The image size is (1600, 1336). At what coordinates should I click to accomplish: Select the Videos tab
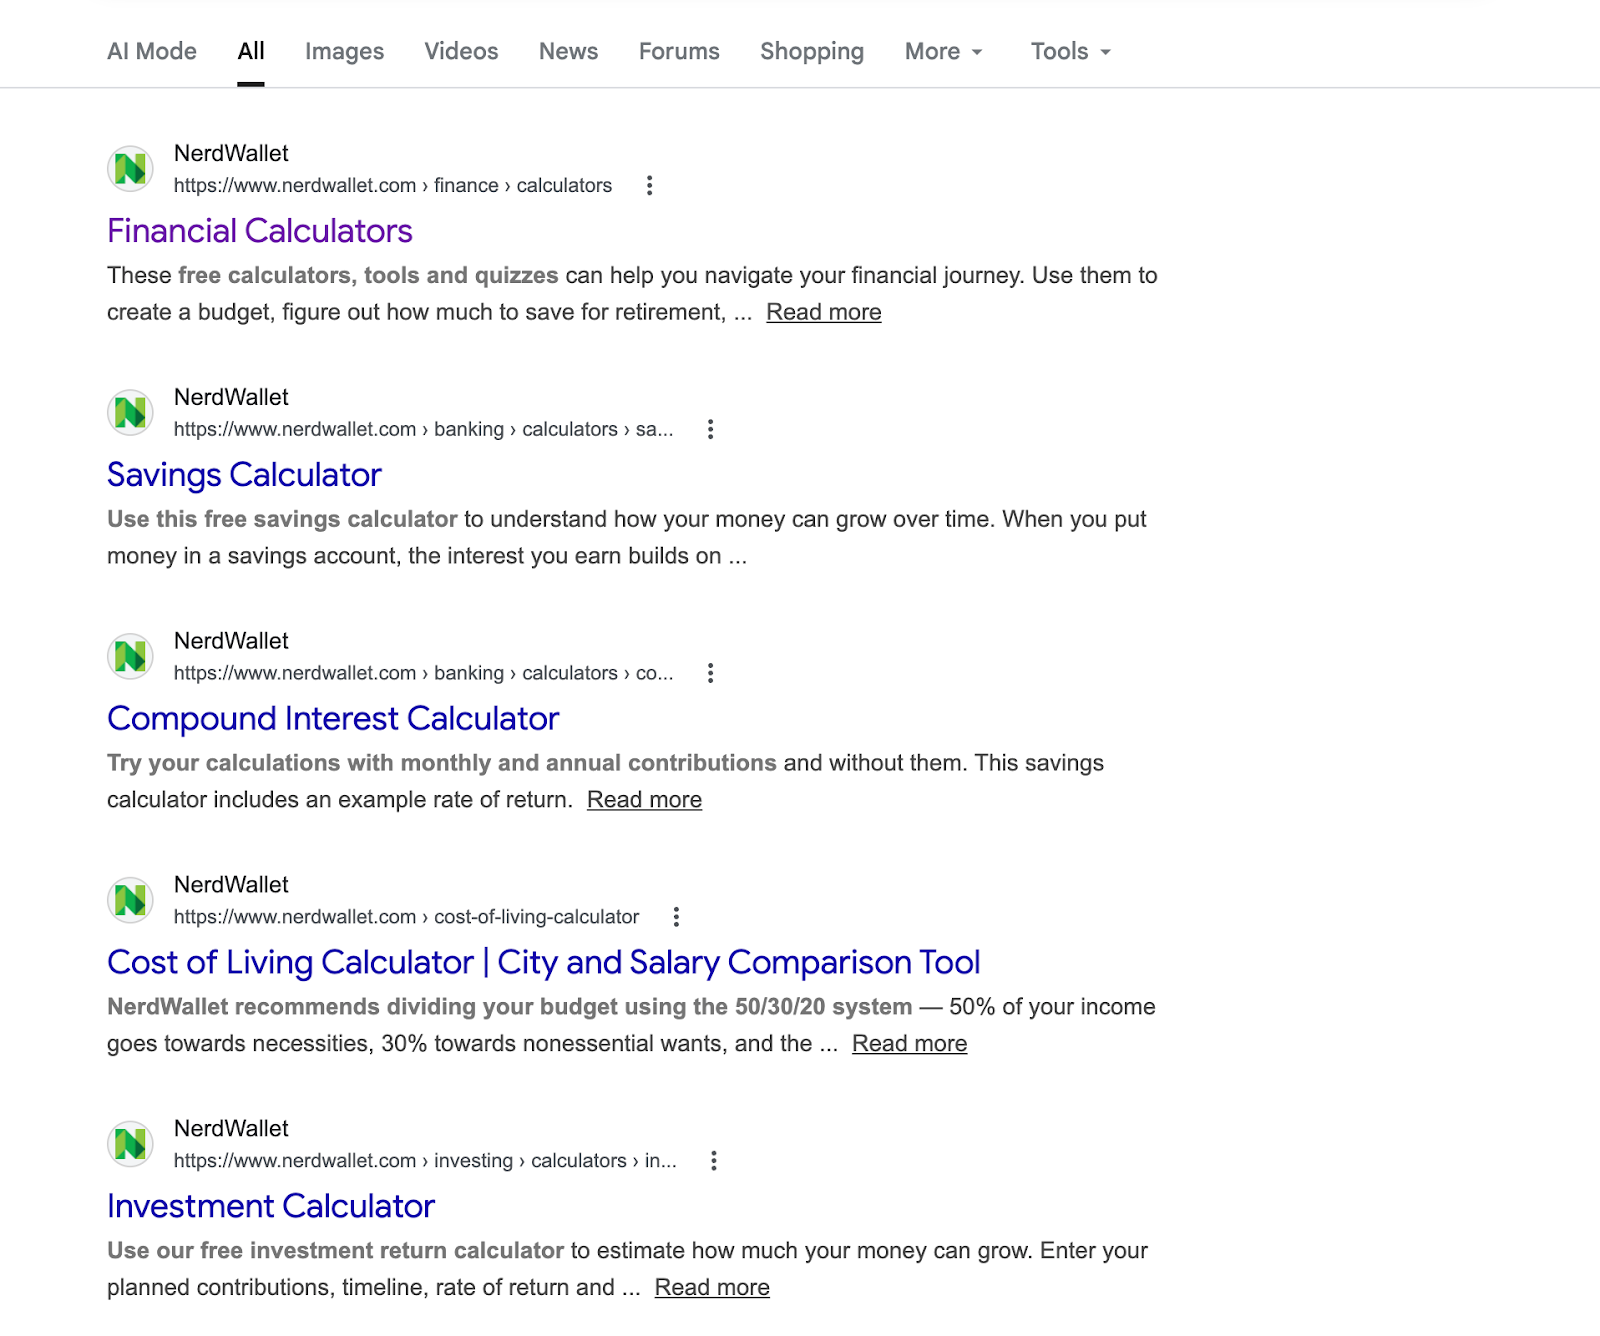coord(460,51)
